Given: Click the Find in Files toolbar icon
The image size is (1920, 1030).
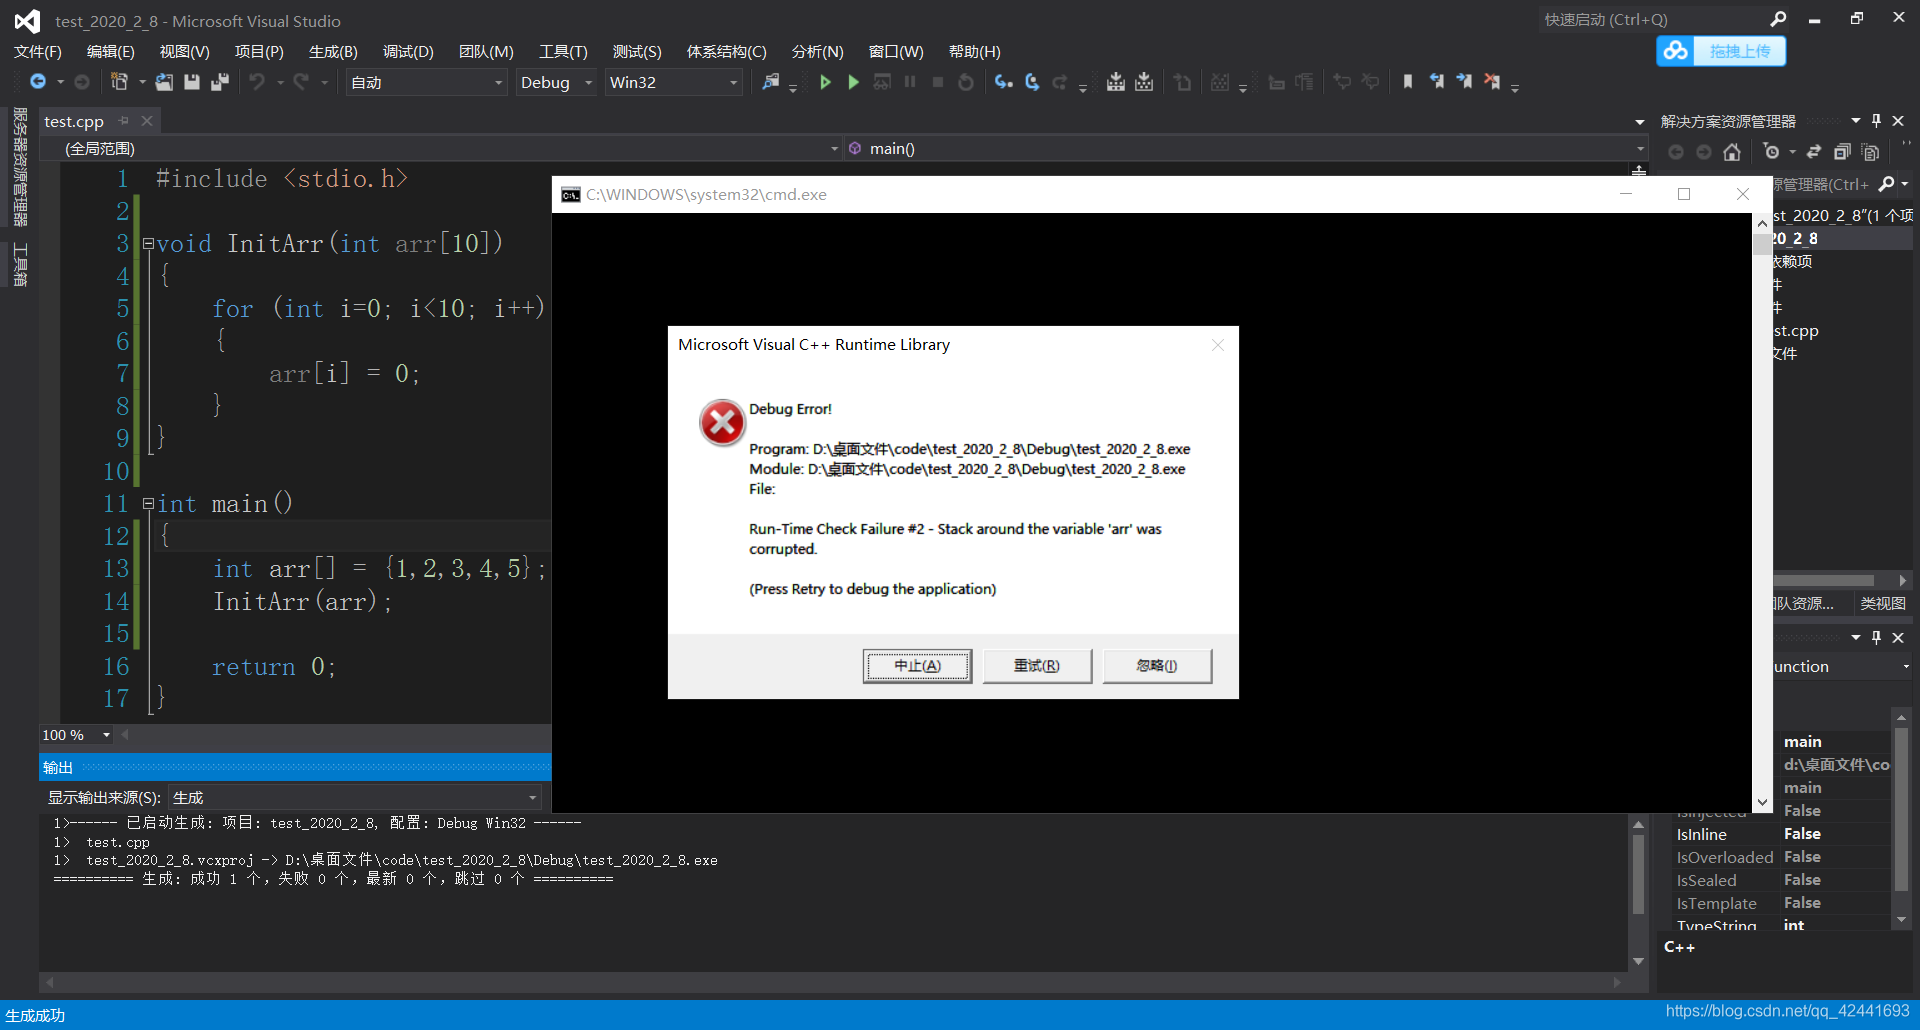Looking at the screenshot, I should coord(770,82).
